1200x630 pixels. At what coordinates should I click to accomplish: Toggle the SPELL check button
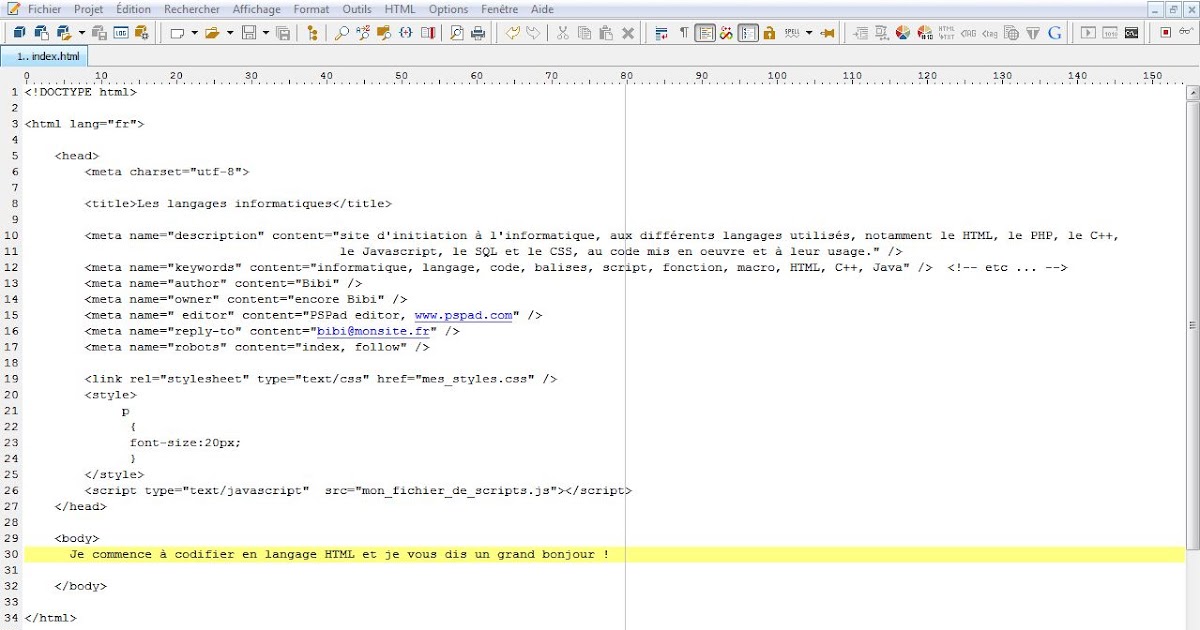tap(792, 33)
